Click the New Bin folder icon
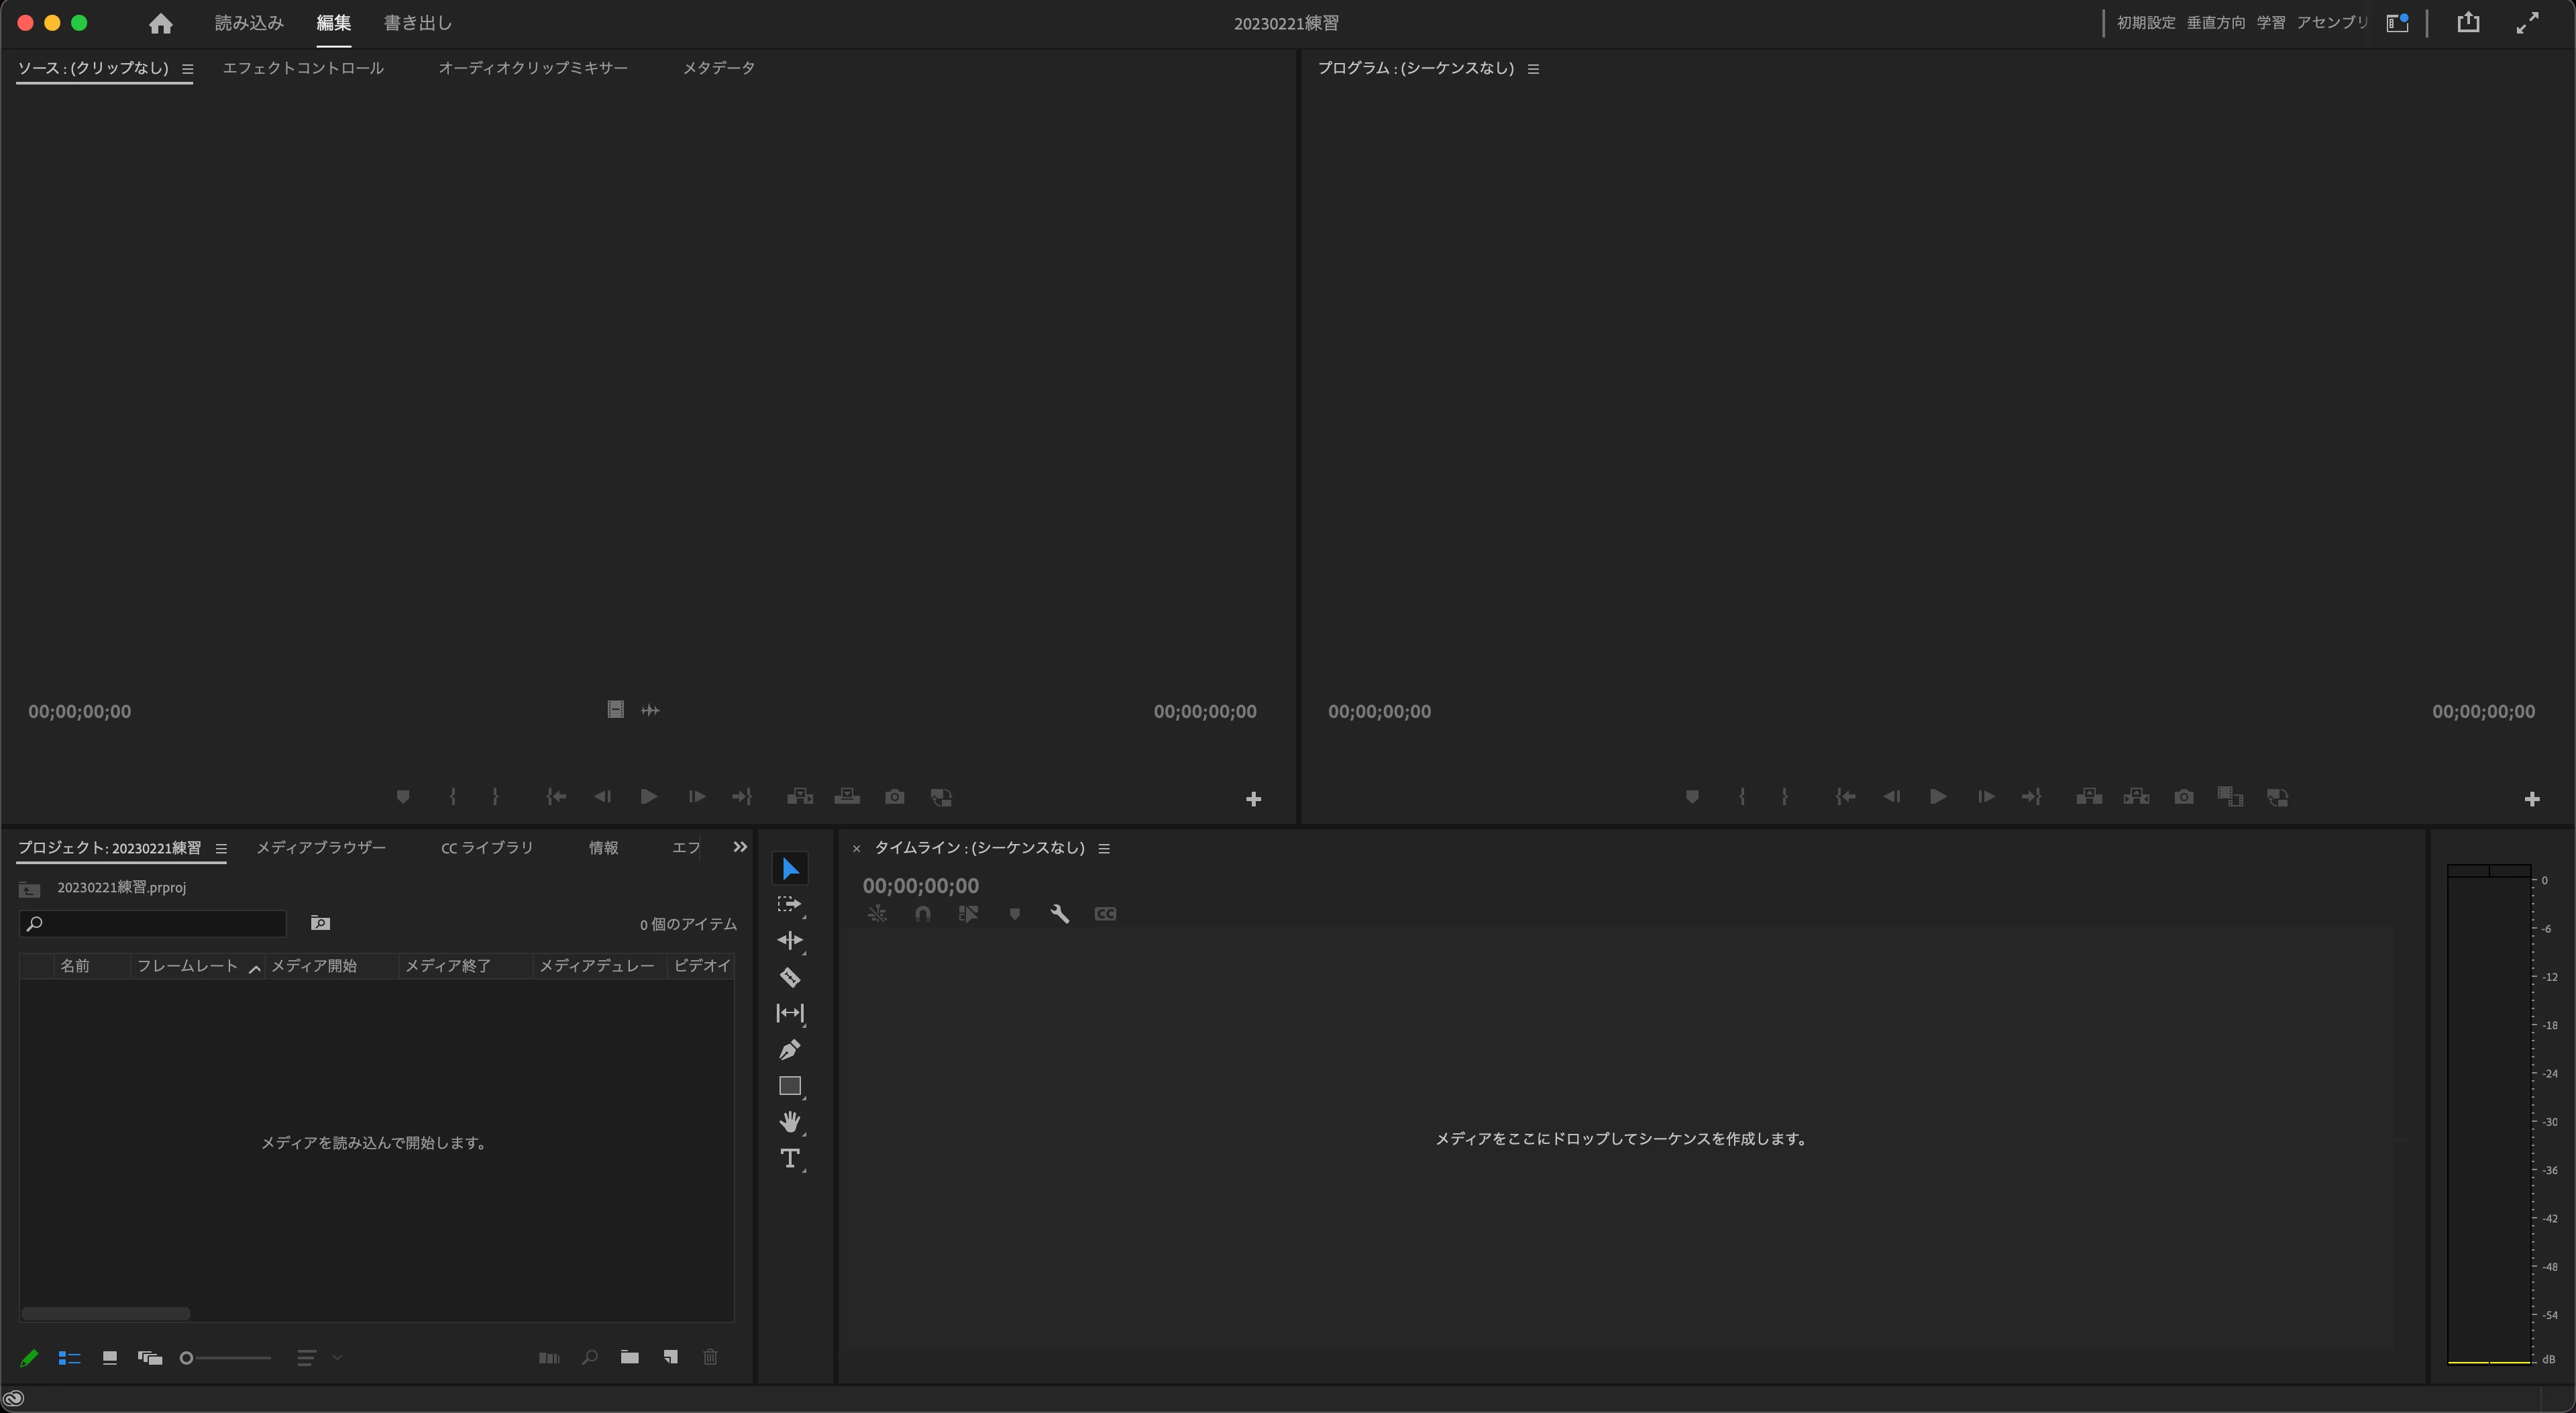This screenshot has width=2576, height=1413. (x=629, y=1357)
